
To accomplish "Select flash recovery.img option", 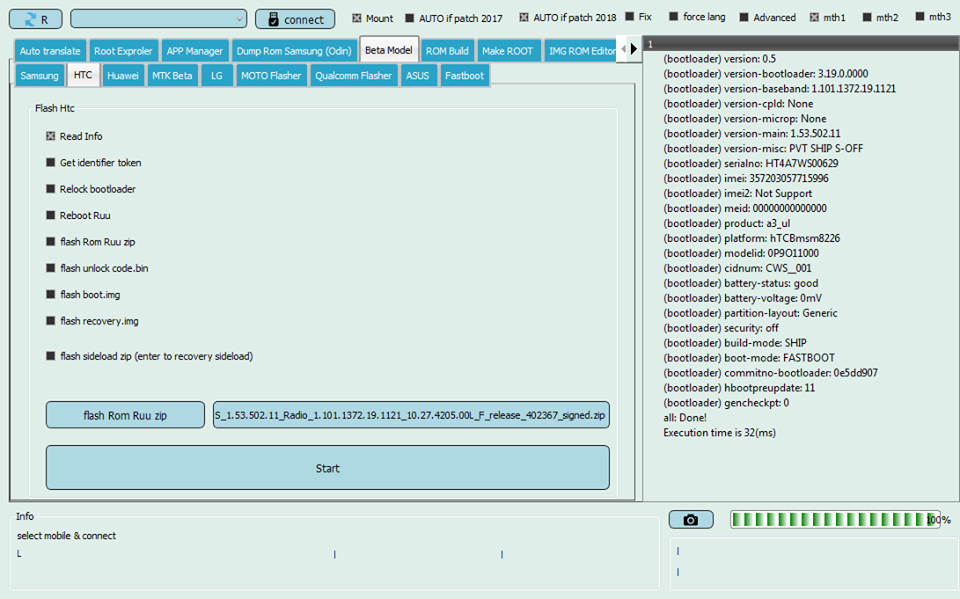I will (x=92, y=320).
